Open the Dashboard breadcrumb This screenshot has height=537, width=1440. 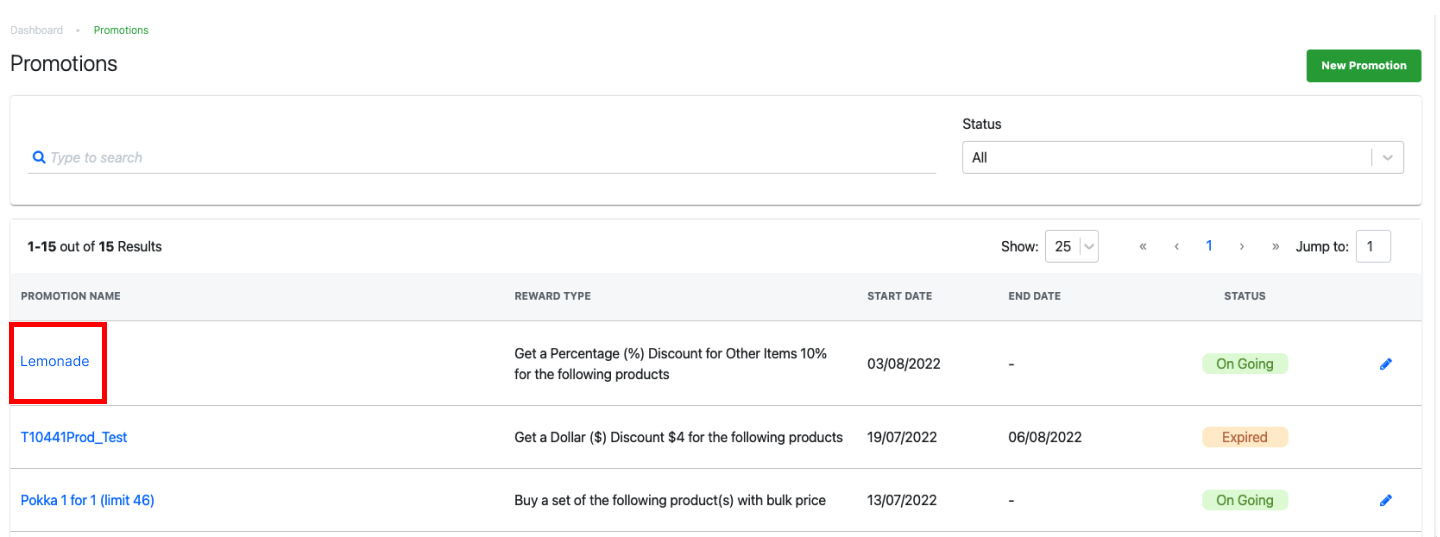(36, 30)
